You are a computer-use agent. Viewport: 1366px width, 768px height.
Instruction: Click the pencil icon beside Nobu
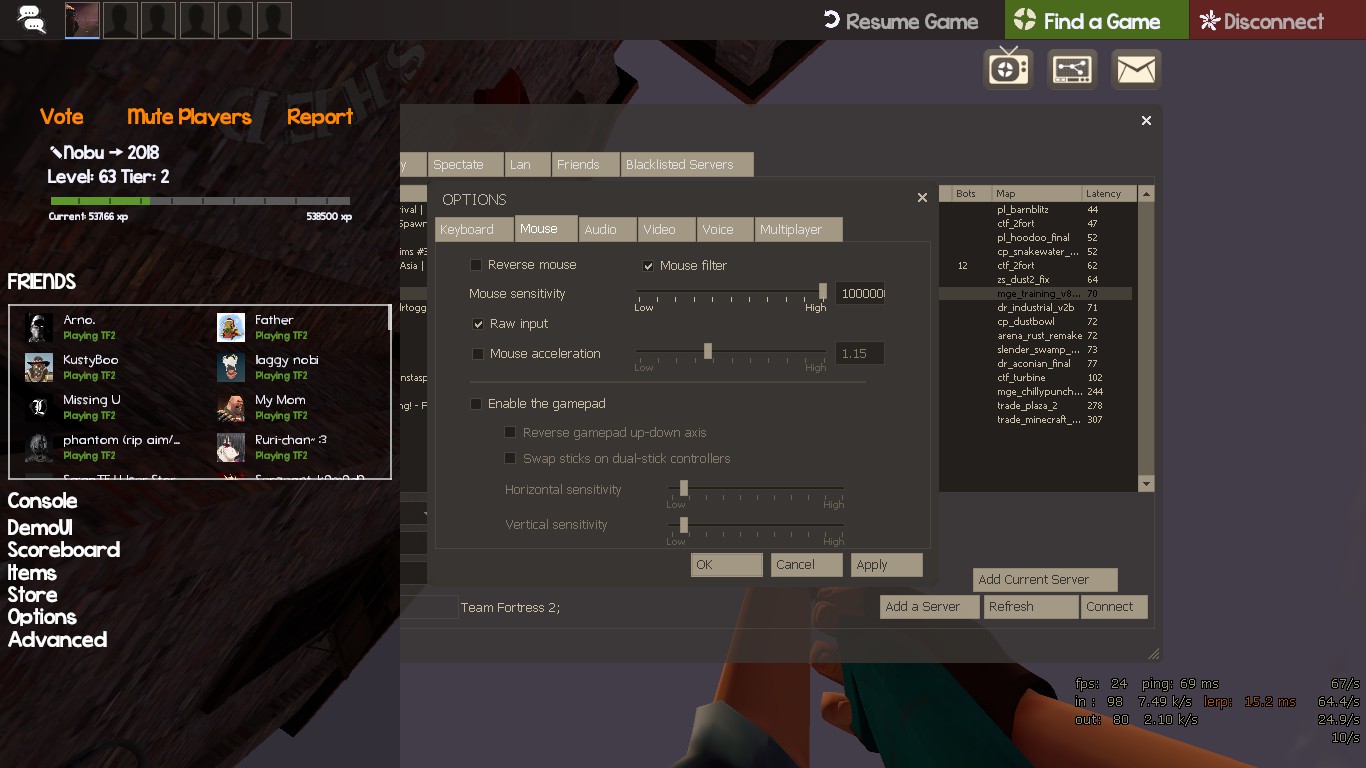pyautogui.click(x=56, y=153)
